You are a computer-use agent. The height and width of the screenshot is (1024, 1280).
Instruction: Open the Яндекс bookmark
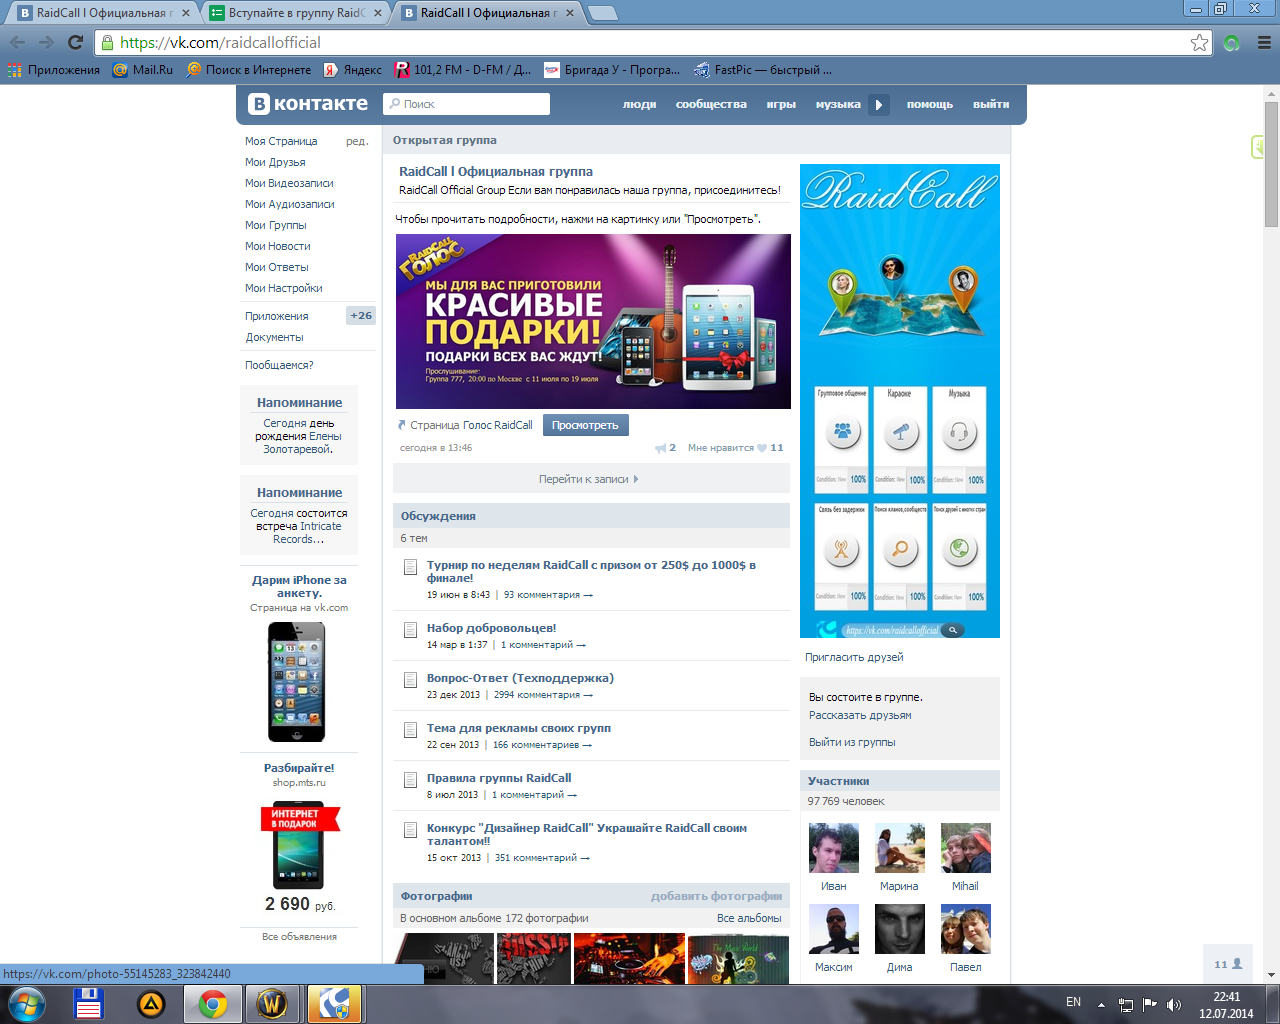(353, 70)
